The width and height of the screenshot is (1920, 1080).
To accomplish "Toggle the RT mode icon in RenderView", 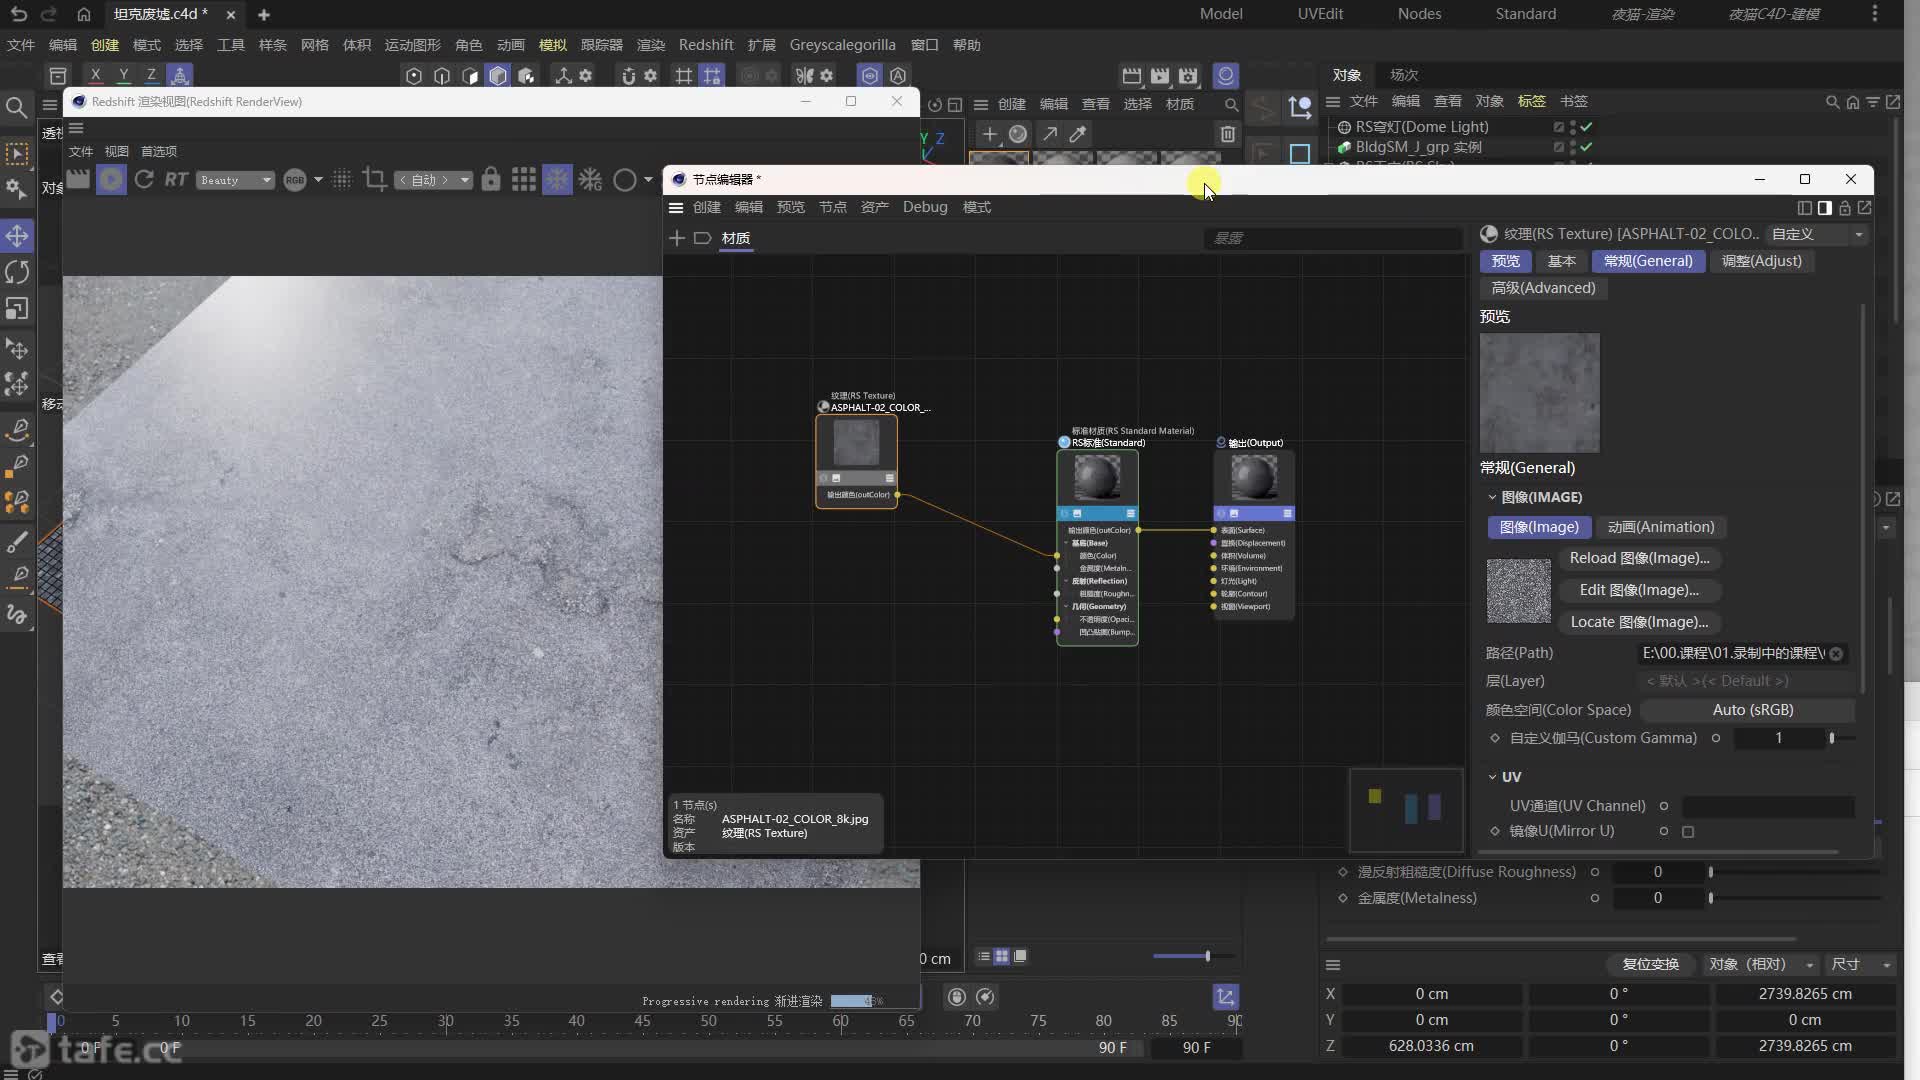I will coord(176,179).
